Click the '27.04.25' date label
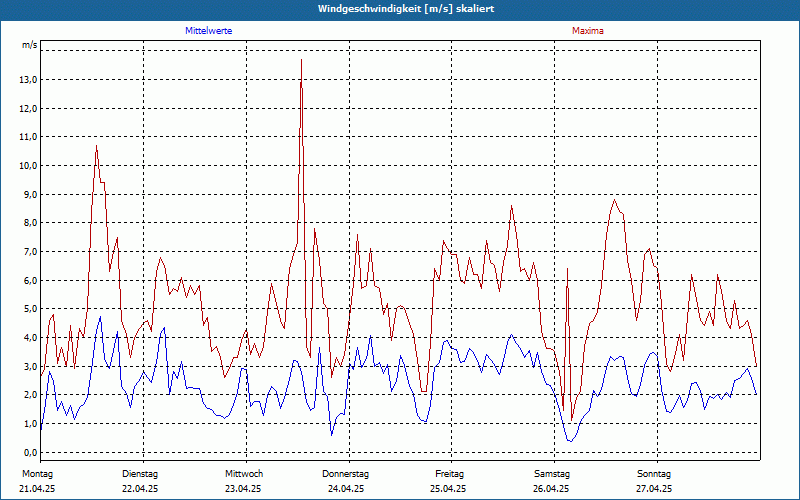800x500 pixels. [654, 489]
